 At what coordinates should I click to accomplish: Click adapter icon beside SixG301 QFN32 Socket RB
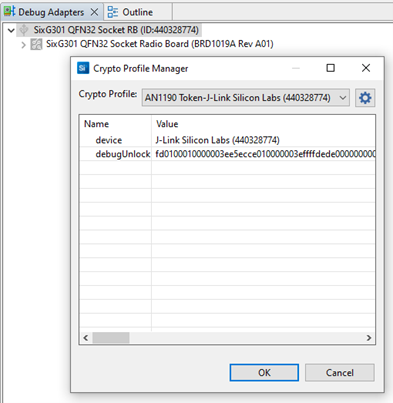coord(24,30)
